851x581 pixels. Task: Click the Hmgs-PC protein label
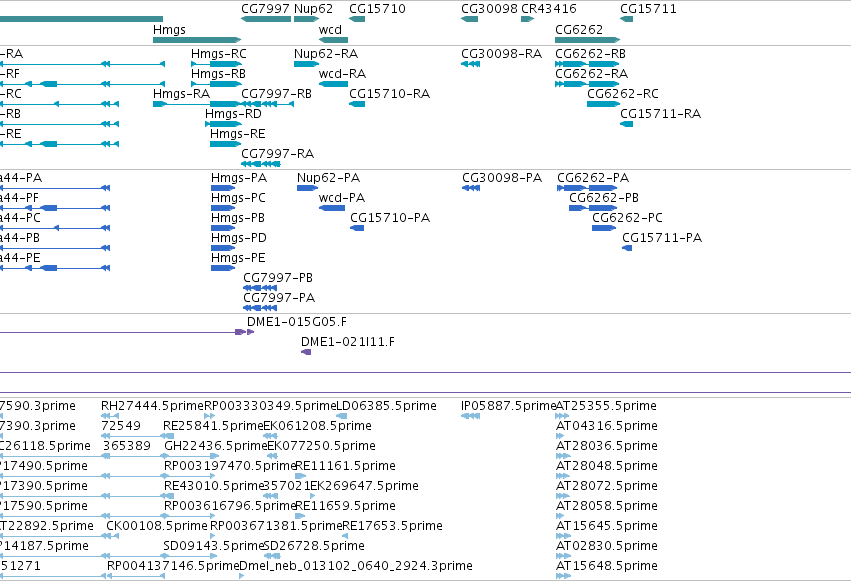coord(238,198)
